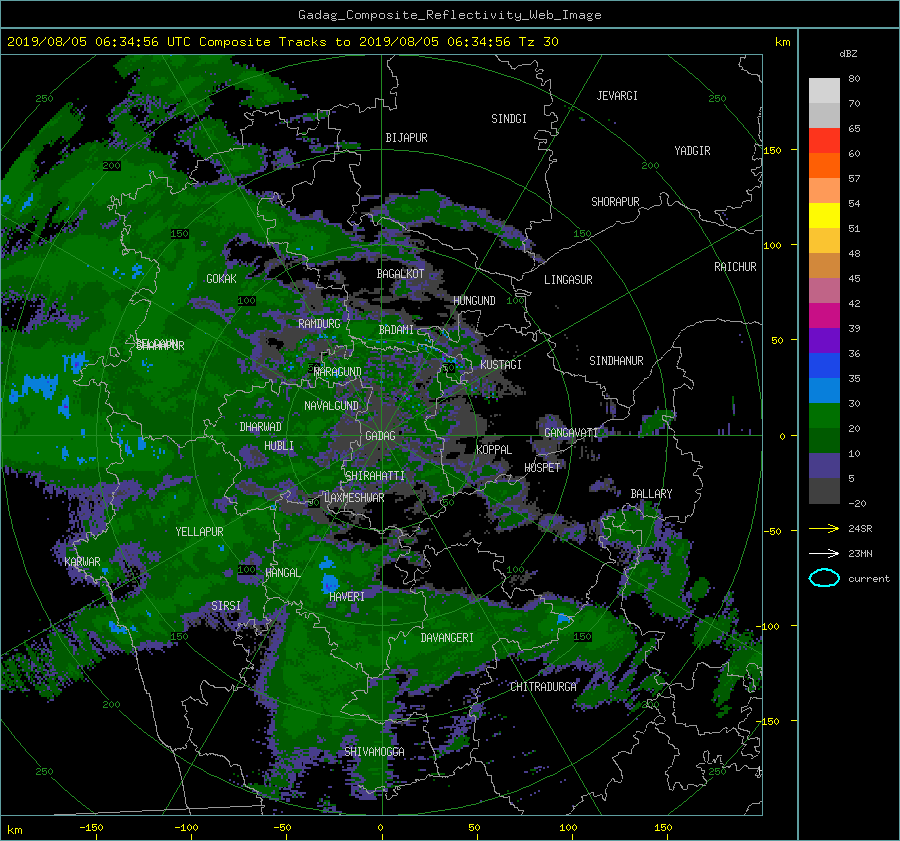Click the NAVALGUND city label

331,406
